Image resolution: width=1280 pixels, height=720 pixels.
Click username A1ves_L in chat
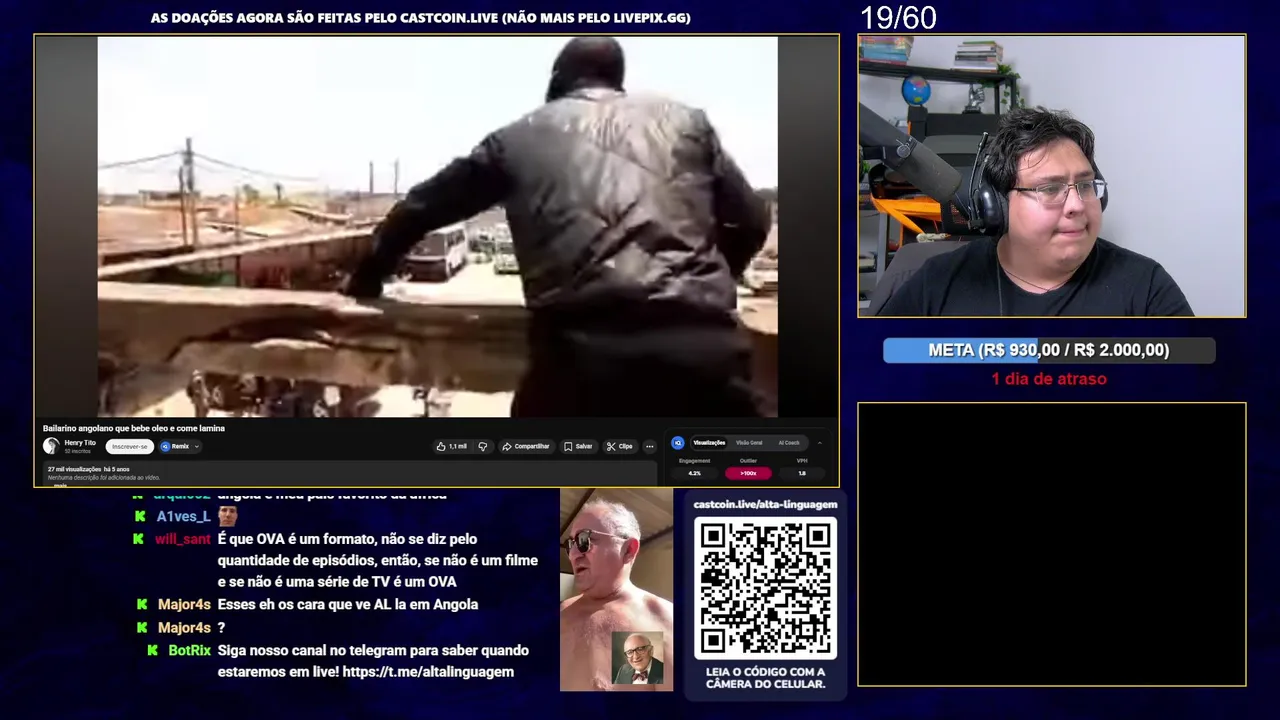pos(184,516)
